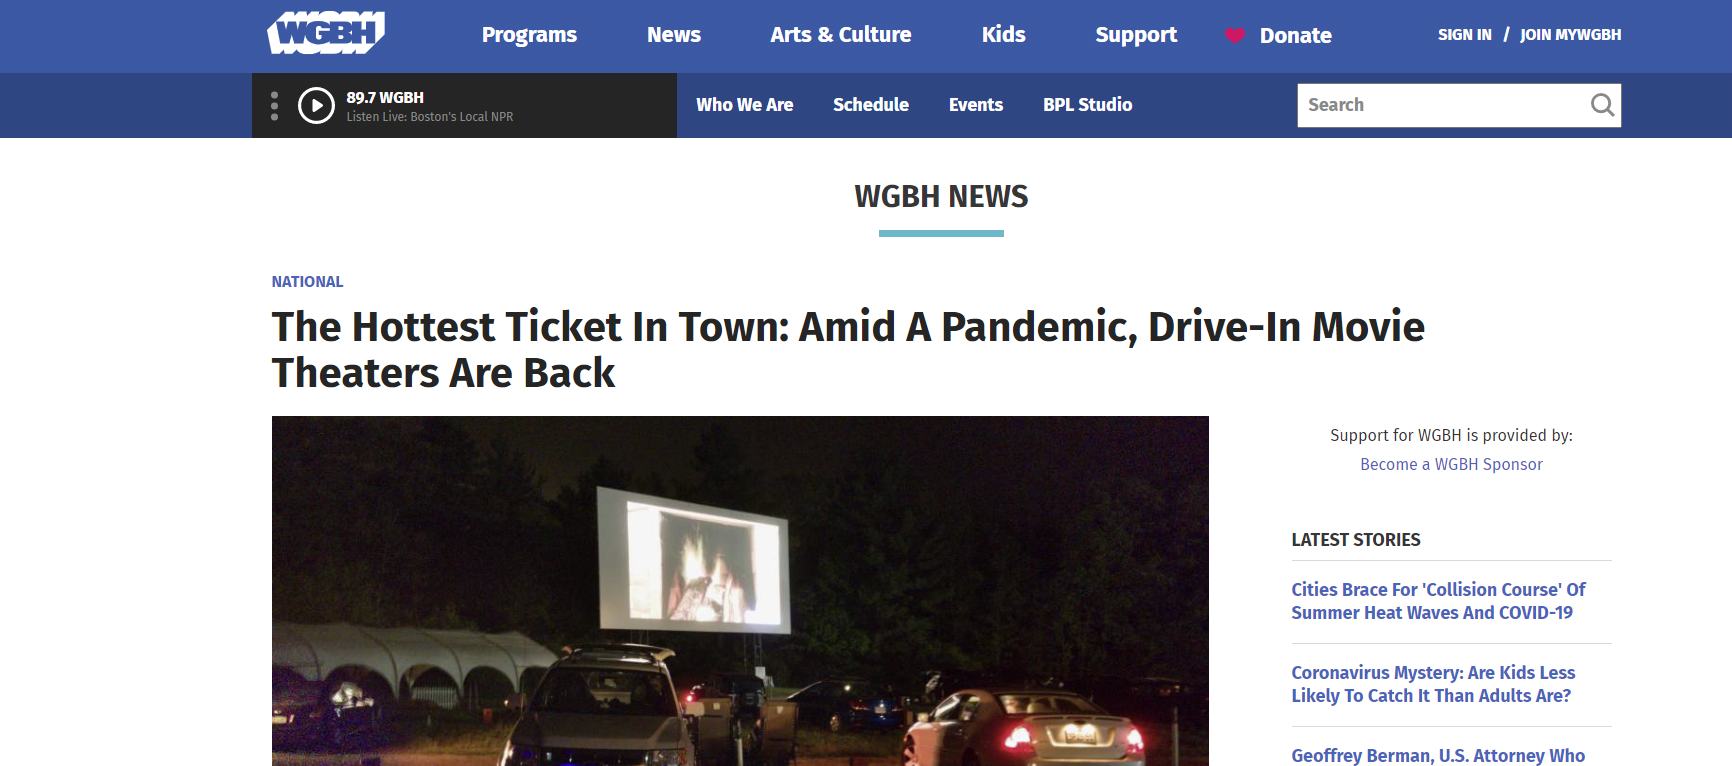The image size is (1732, 766).
Task: Click the heart icon beside Donate
Action: click(x=1235, y=36)
